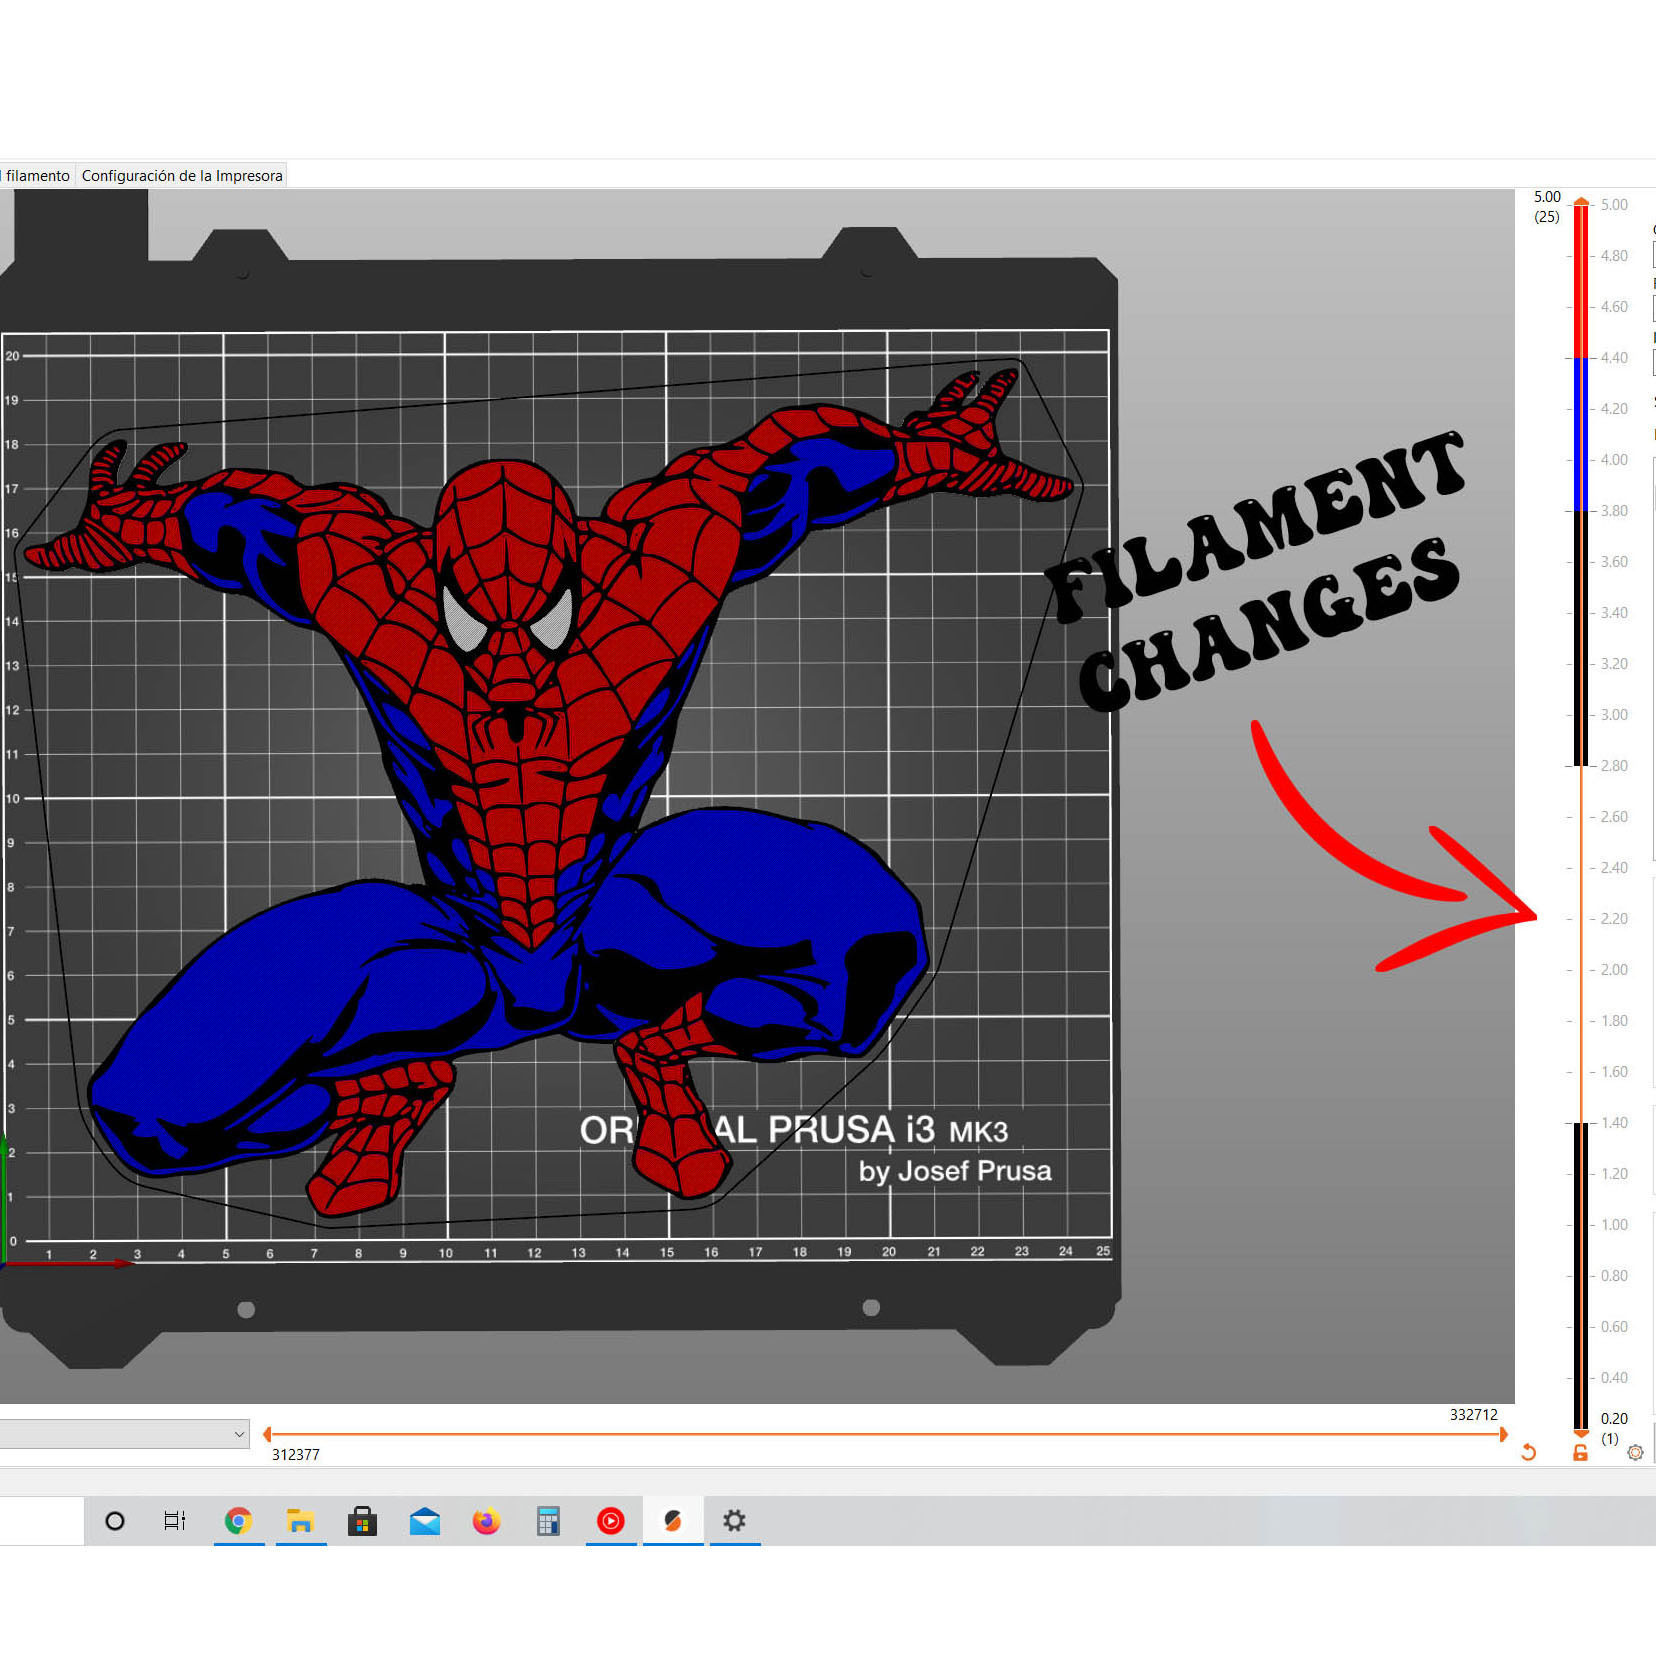Image resolution: width=1656 pixels, height=1656 pixels.
Task: Click the 1.00 ruler tick label
Action: click(1614, 1224)
